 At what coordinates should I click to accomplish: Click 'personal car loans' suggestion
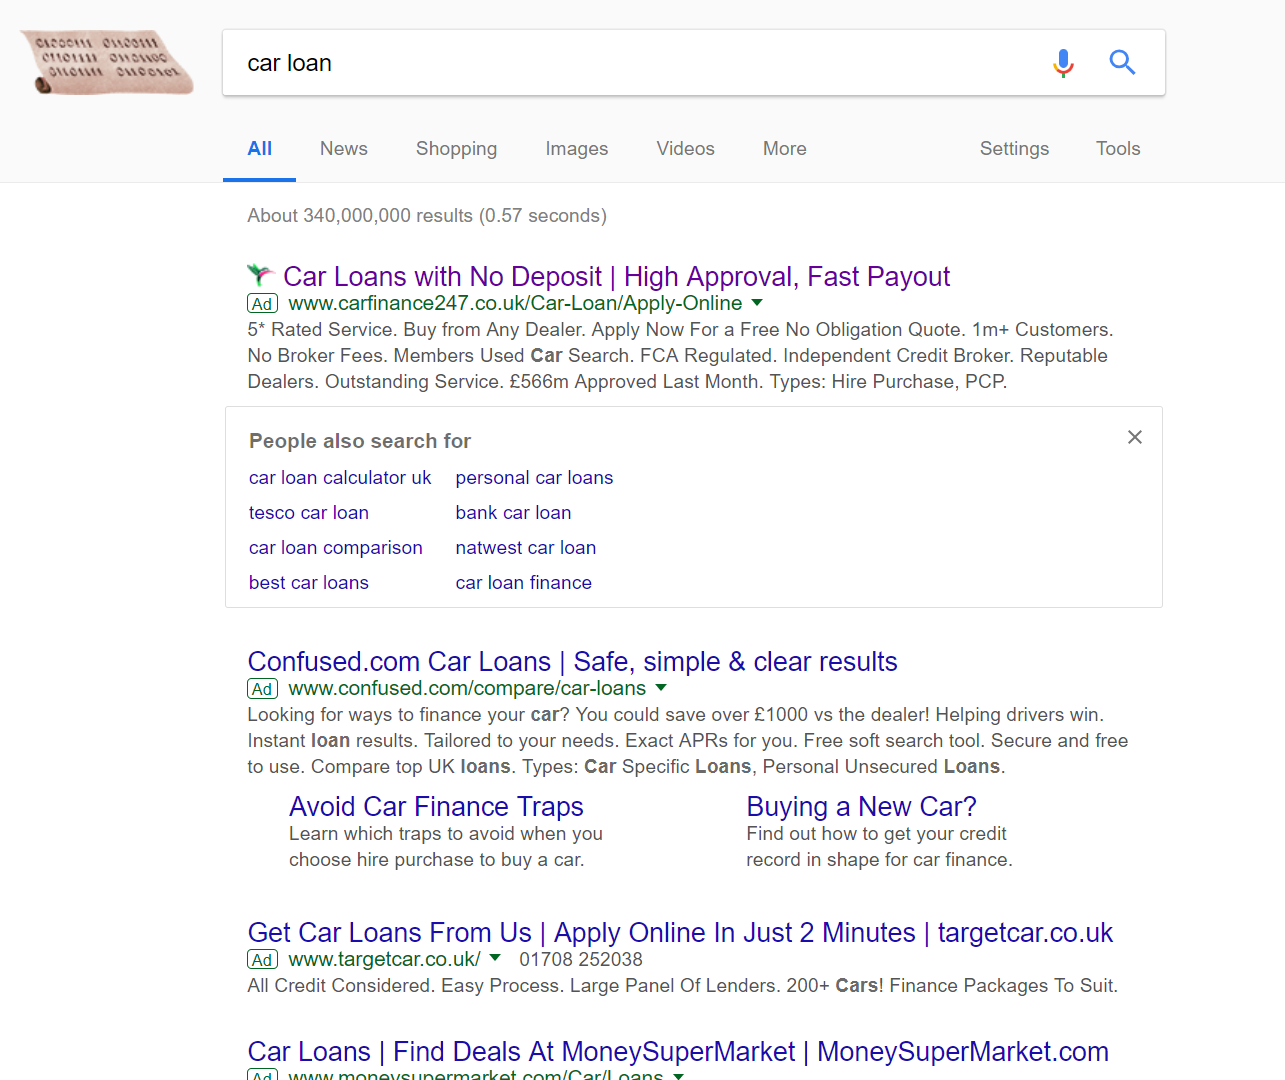coord(534,478)
